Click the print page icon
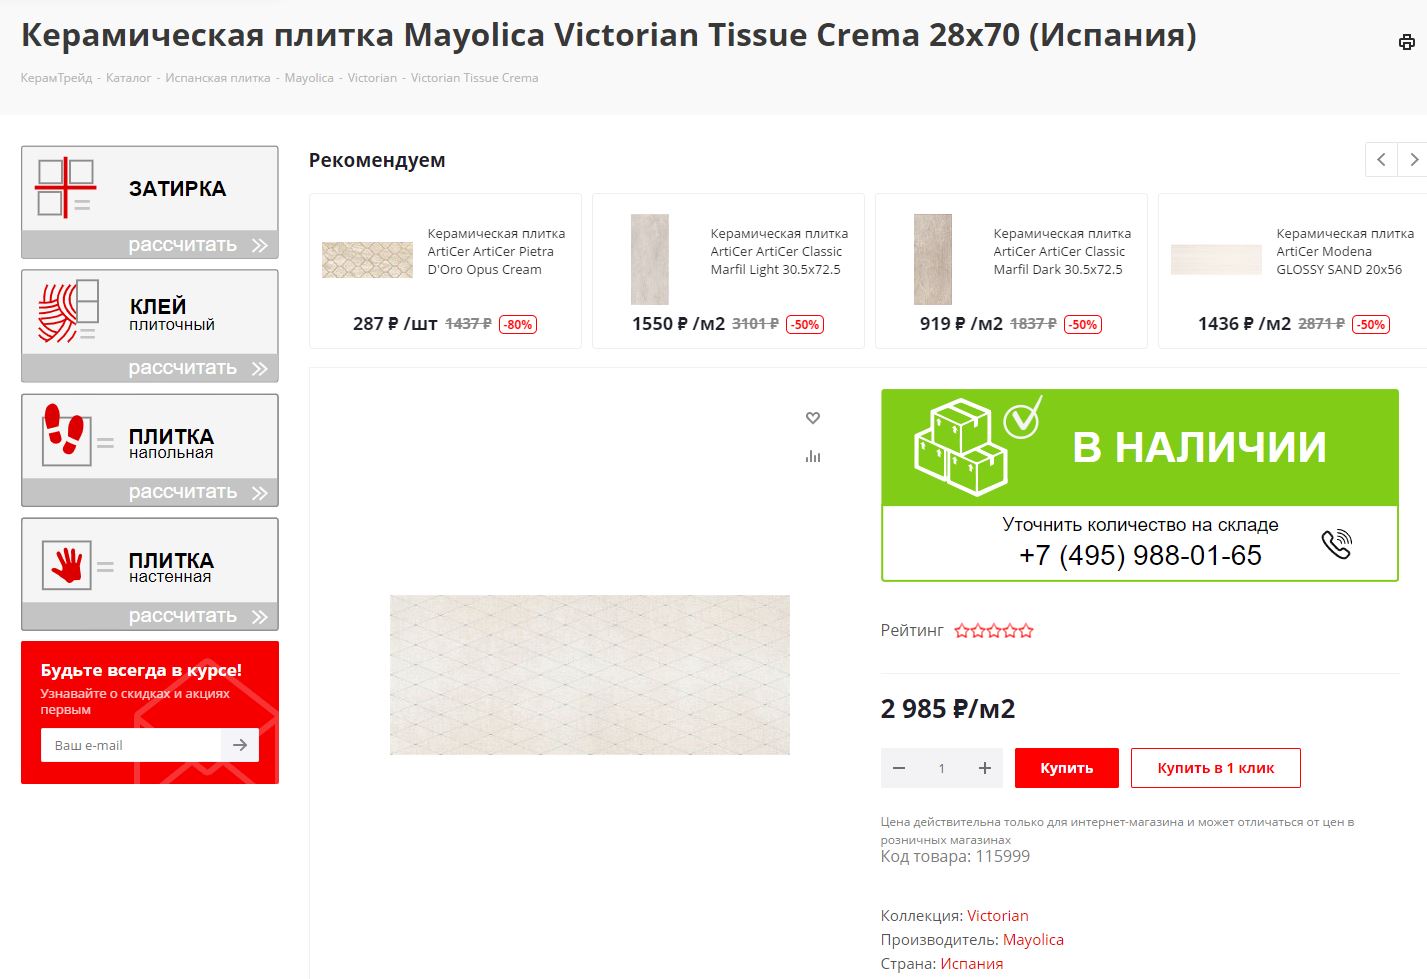1427x979 pixels. pyautogui.click(x=1406, y=42)
